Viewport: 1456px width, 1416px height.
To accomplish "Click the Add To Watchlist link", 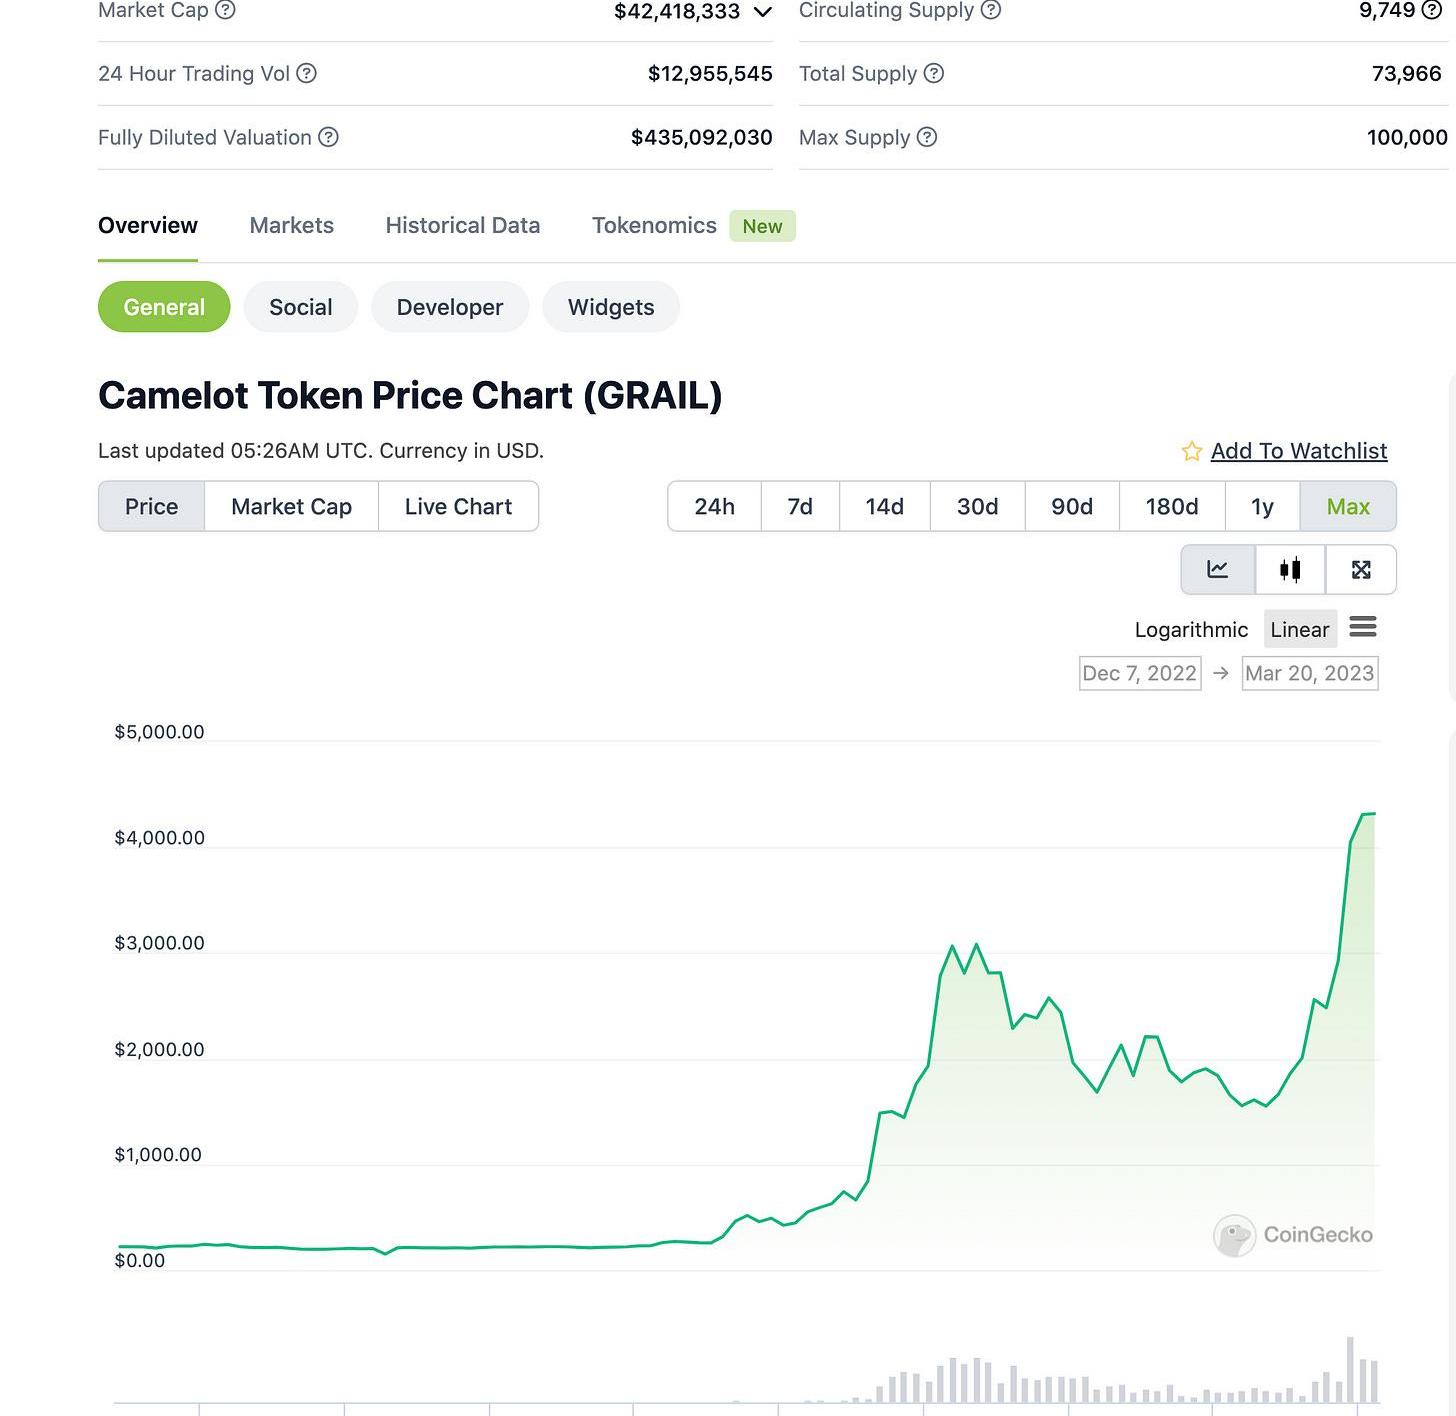I will [1298, 452].
